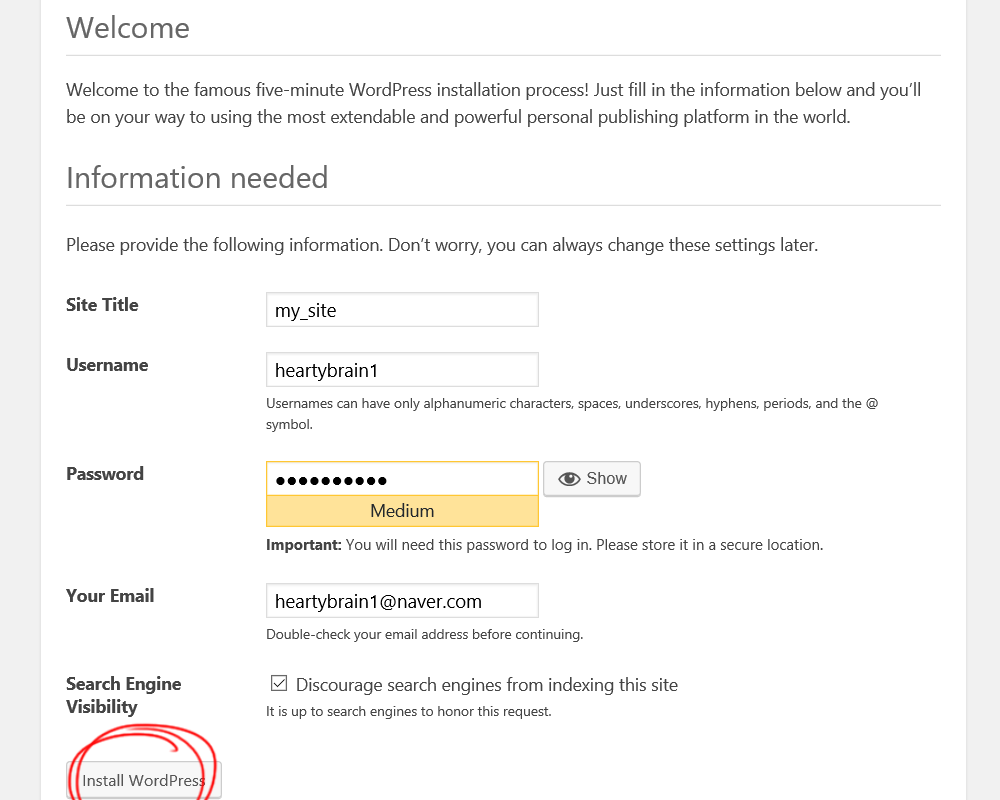Click 'Double-check your email address' hint text
This screenshot has height=800, width=1000.
pos(424,634)
